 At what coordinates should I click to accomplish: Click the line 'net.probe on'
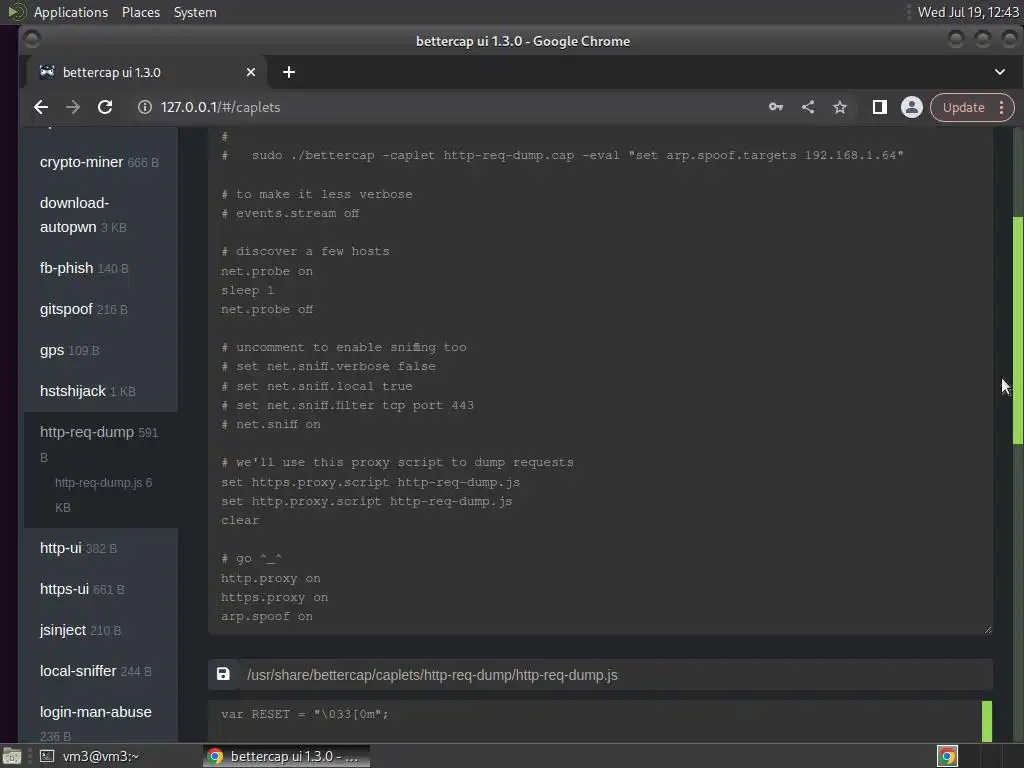pyautogui.click(x=266, y=271)
